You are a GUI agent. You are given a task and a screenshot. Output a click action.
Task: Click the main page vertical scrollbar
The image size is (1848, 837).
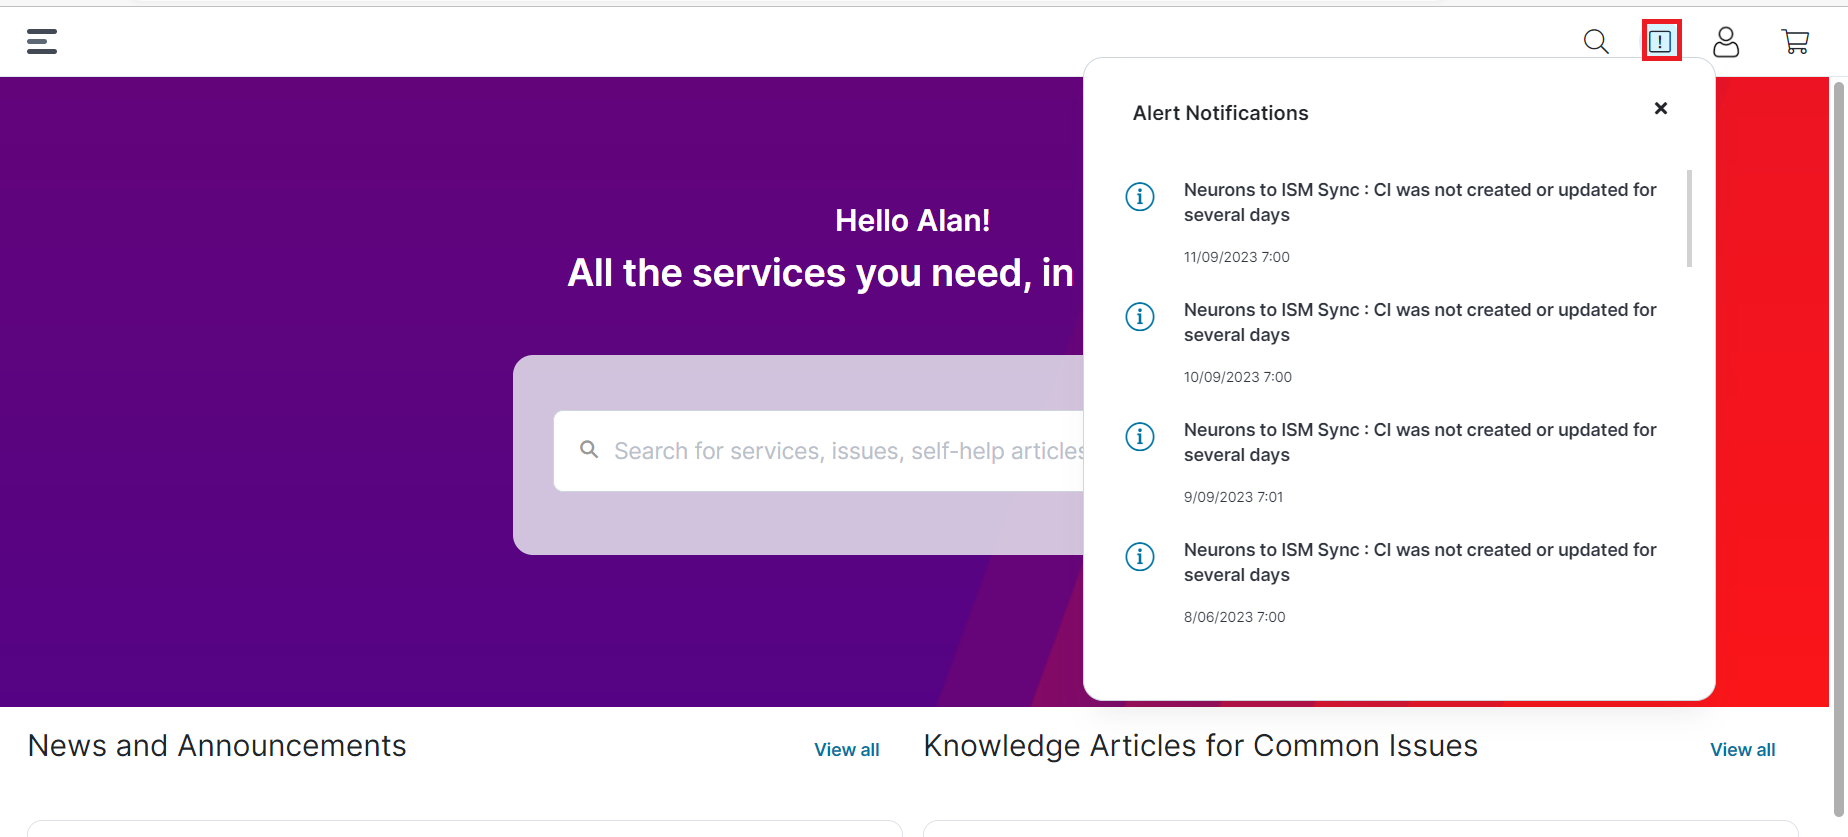(1838, 450)
